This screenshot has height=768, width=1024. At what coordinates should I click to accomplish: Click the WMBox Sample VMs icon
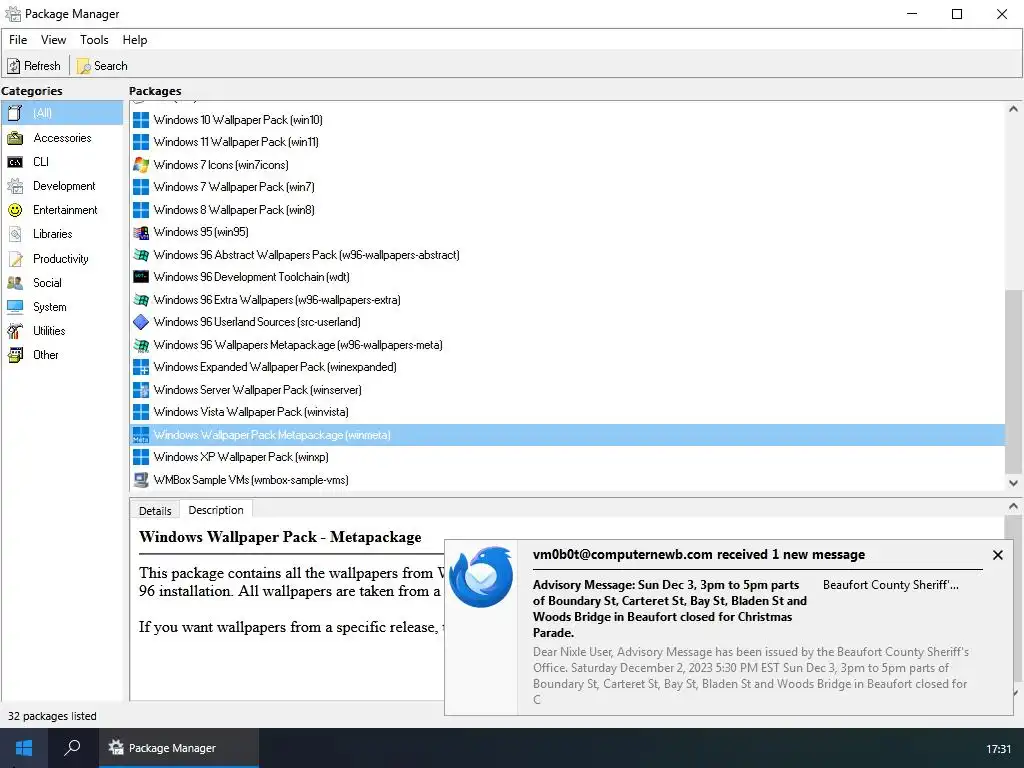[141, 480]
